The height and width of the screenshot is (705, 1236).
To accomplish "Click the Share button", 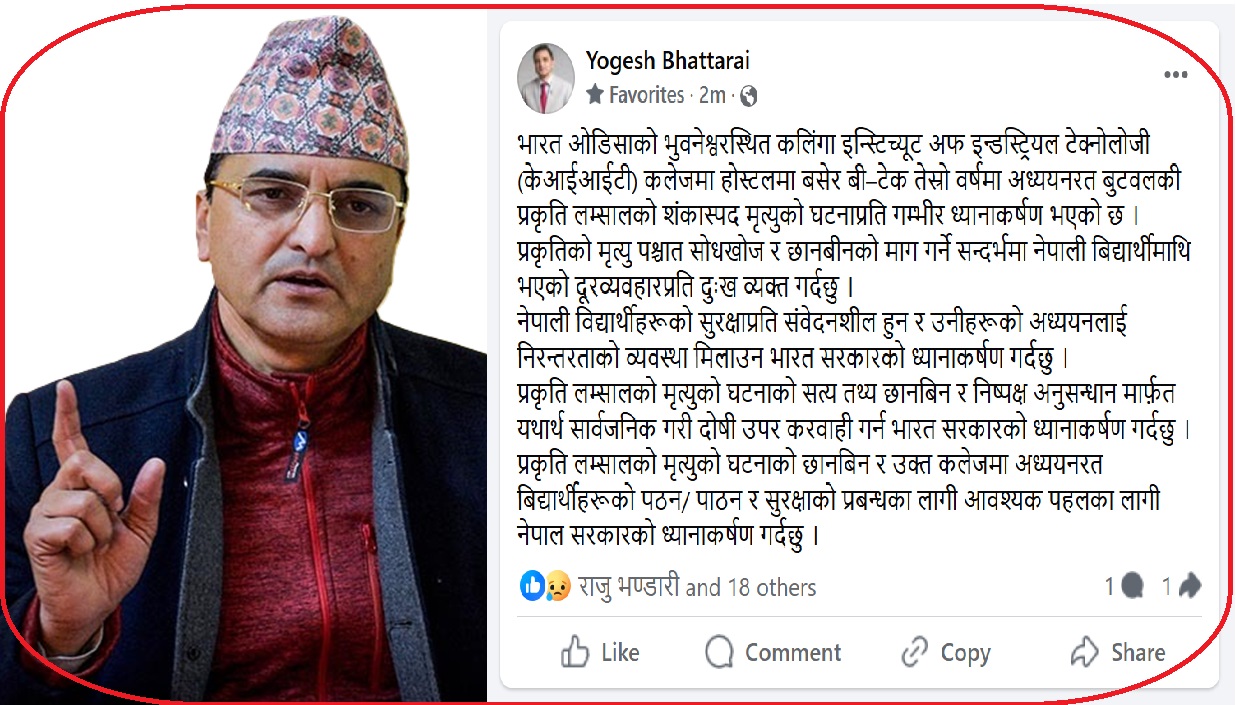I will pyautogui.click(x=1118, y=653).
